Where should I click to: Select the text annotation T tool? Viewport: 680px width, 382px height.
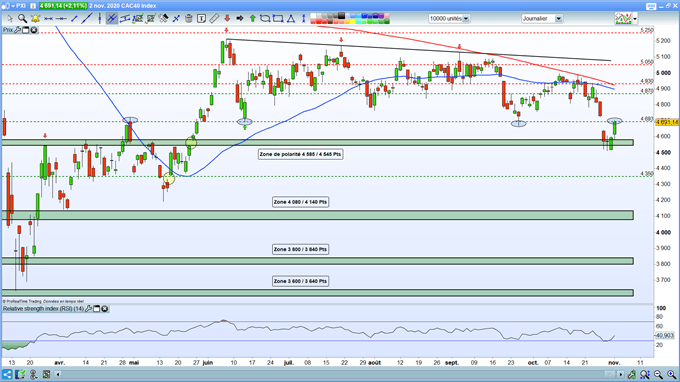[x=201, y=19]
